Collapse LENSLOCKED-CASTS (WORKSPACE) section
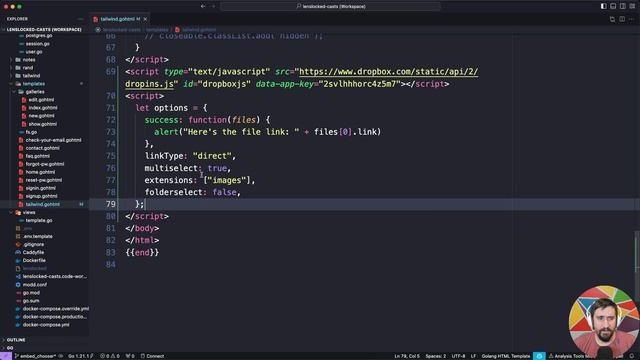Viewport: 640px width, 360px height. 44,29
